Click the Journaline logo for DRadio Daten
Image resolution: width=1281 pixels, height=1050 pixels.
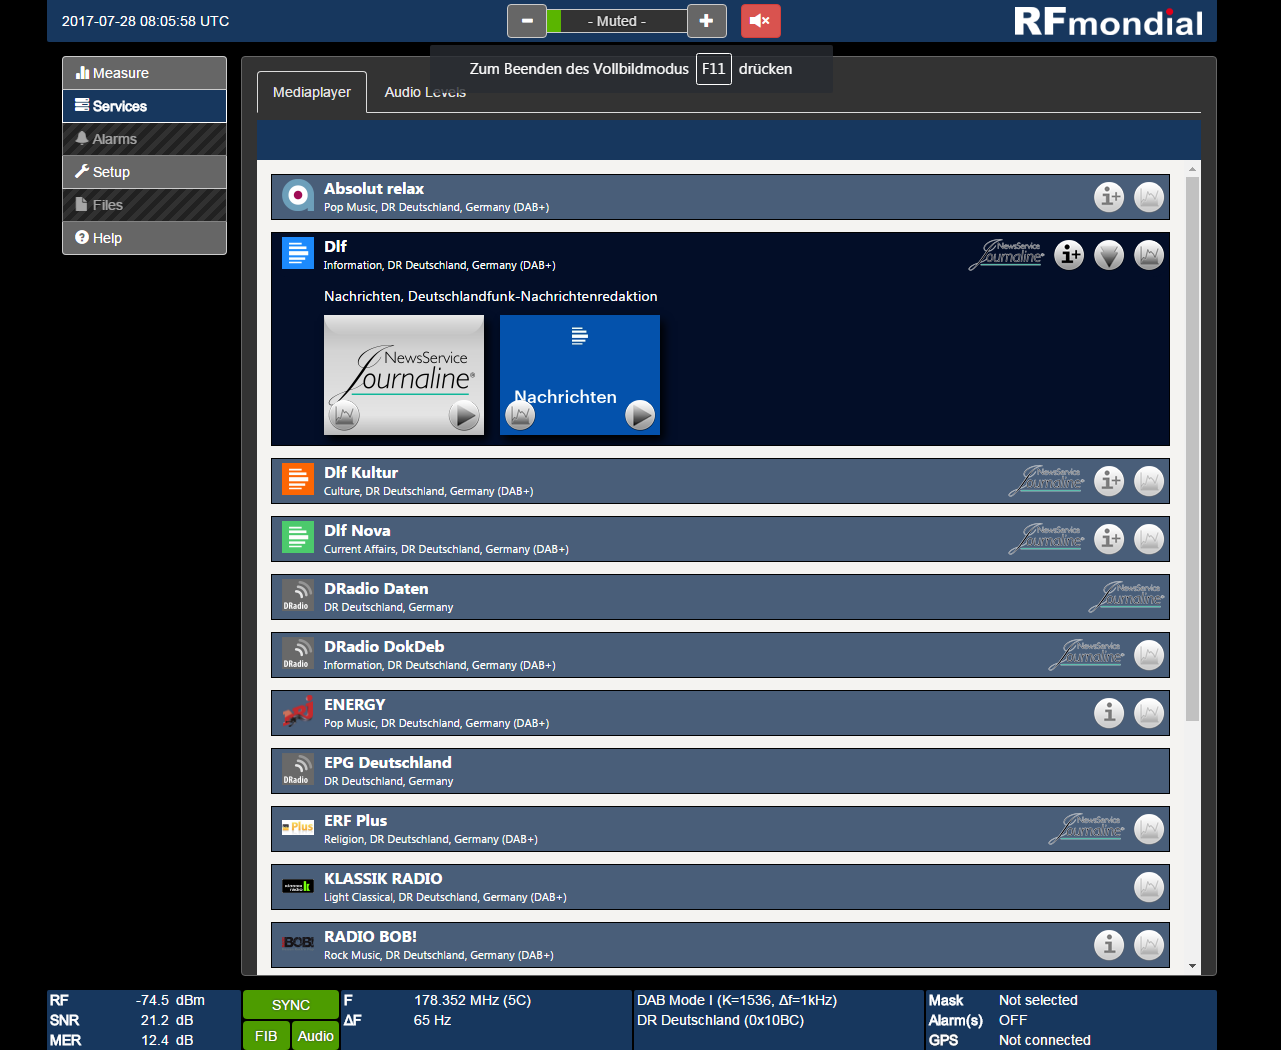pyautogui.click(x=1127, y=597)
